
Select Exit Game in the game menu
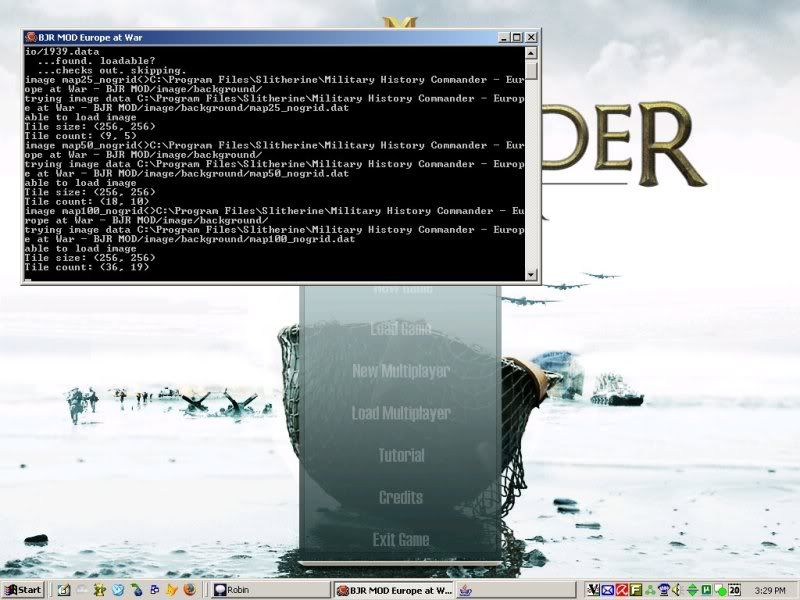click(x=401, y=540)
